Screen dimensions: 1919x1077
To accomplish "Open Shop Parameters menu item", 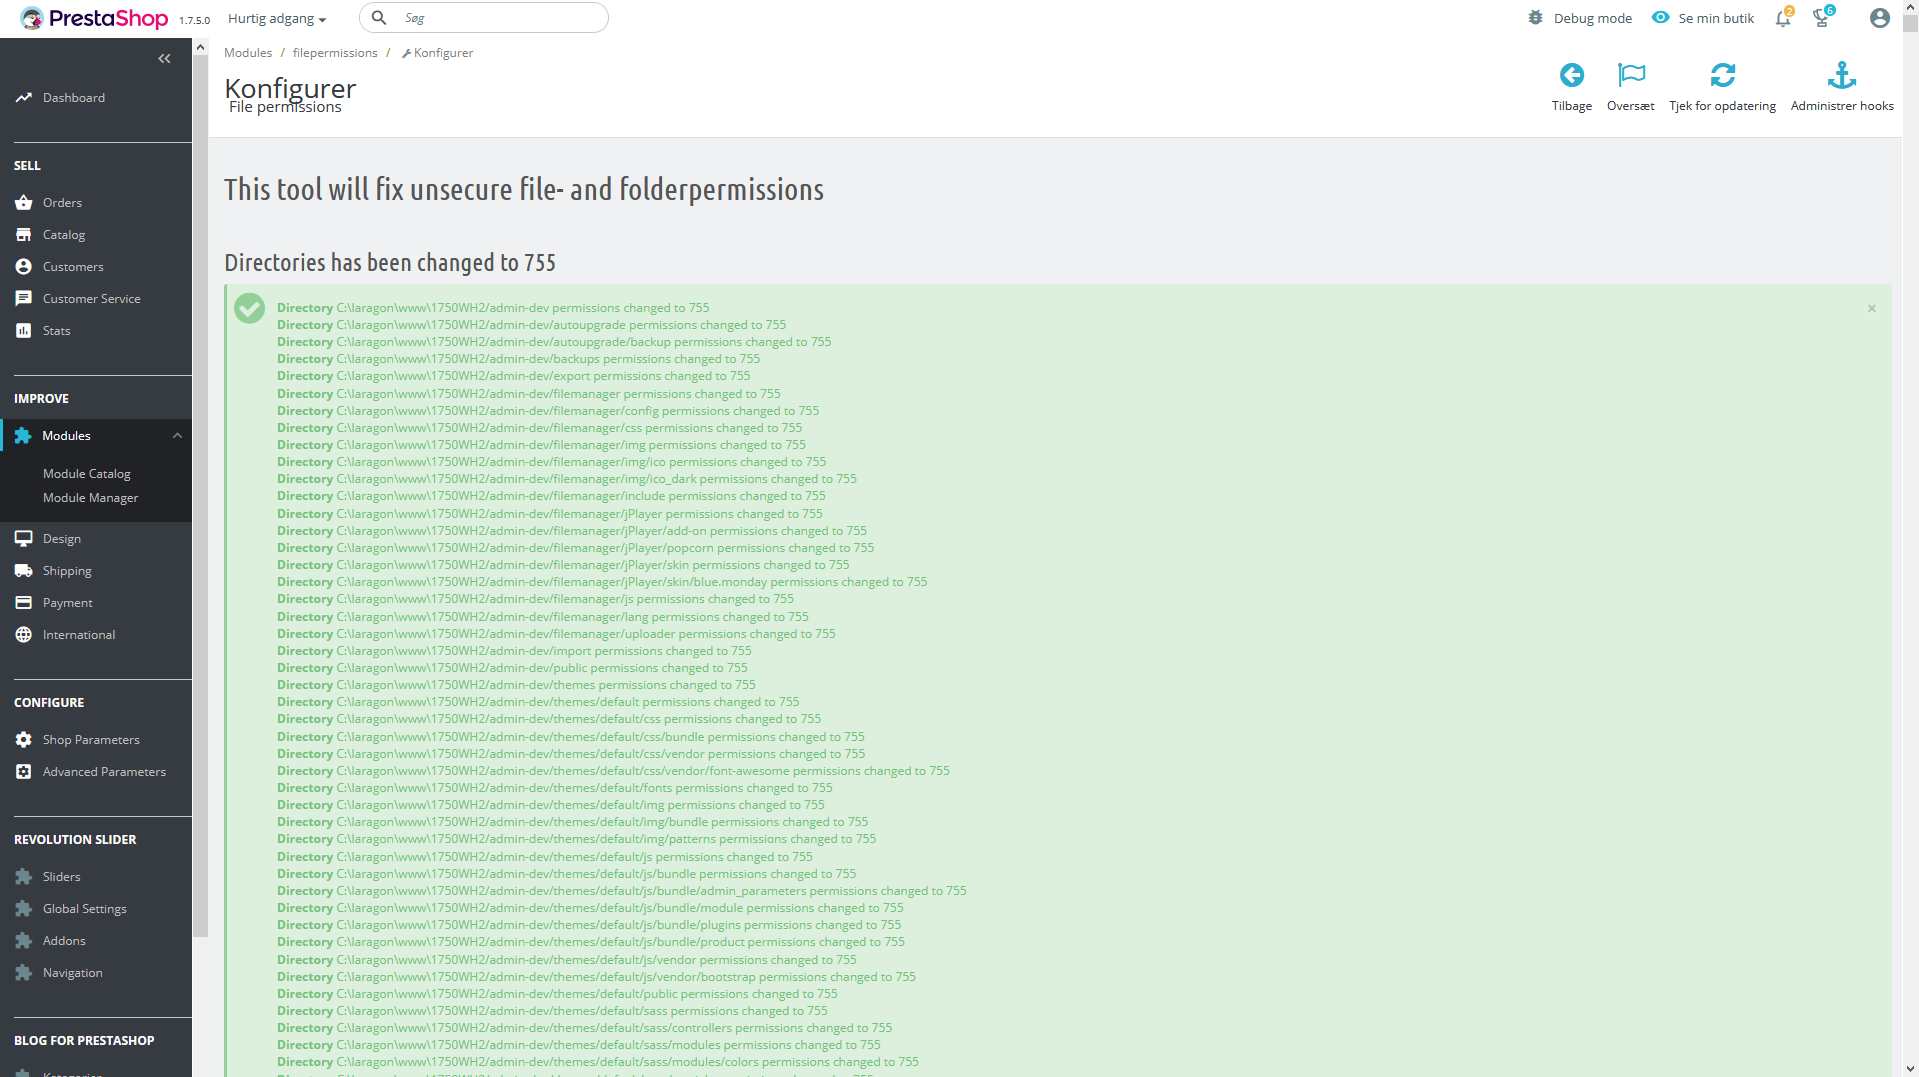I will (x=91, y=740).
